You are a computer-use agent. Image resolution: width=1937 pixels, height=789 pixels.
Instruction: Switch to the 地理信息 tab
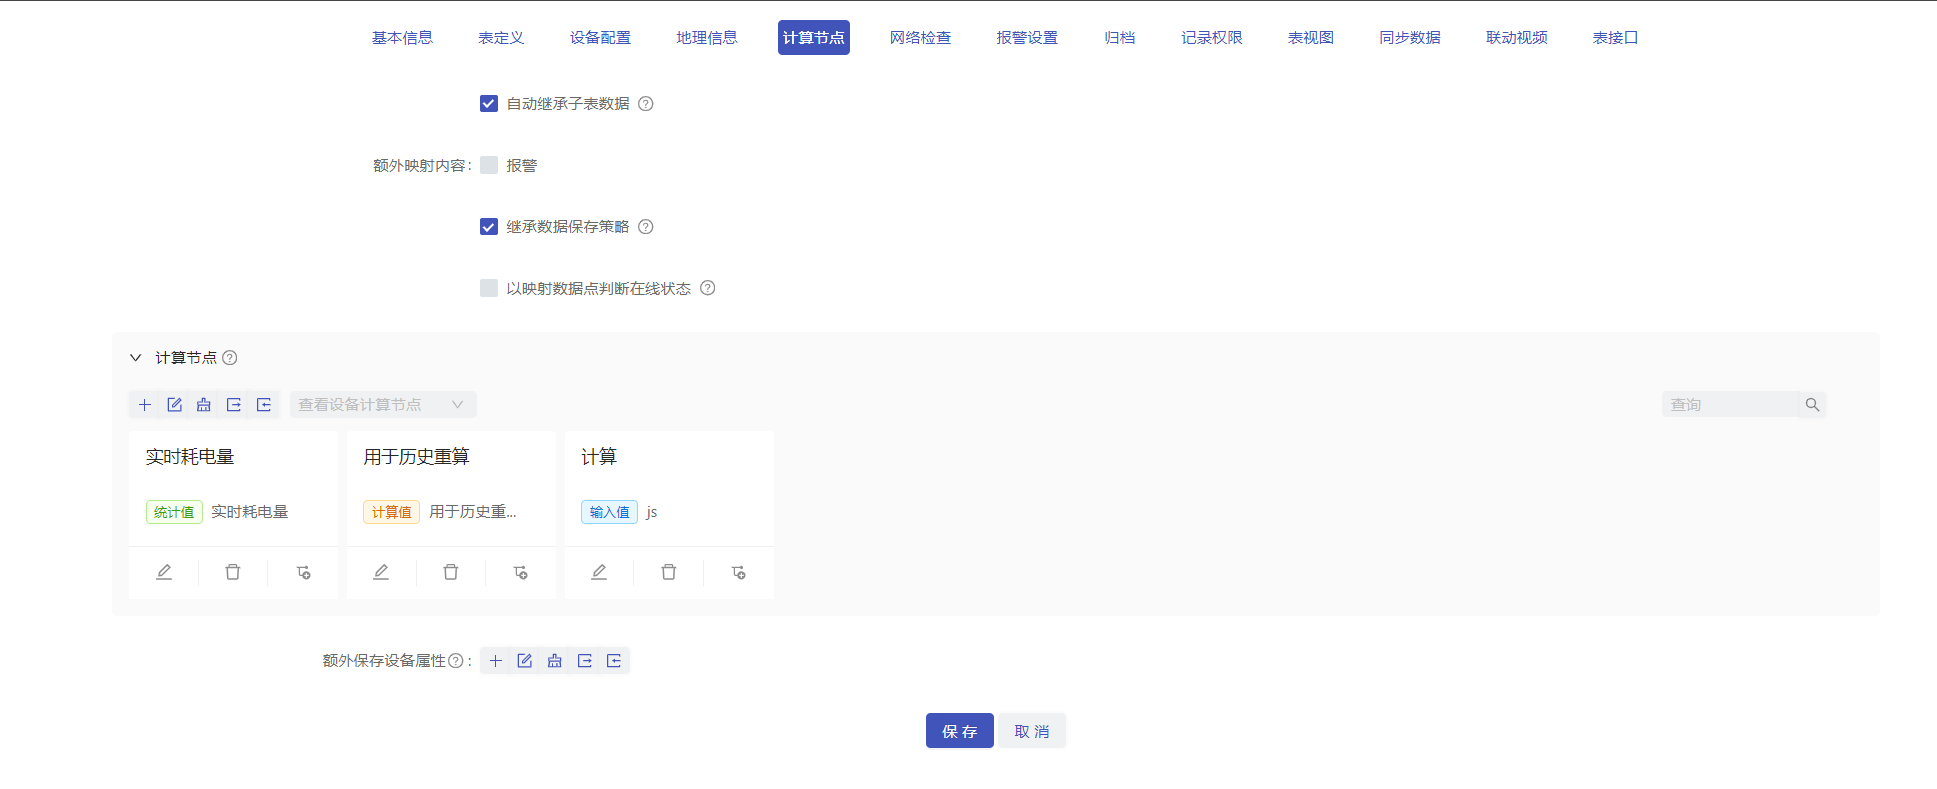click(x=707, y=38)
